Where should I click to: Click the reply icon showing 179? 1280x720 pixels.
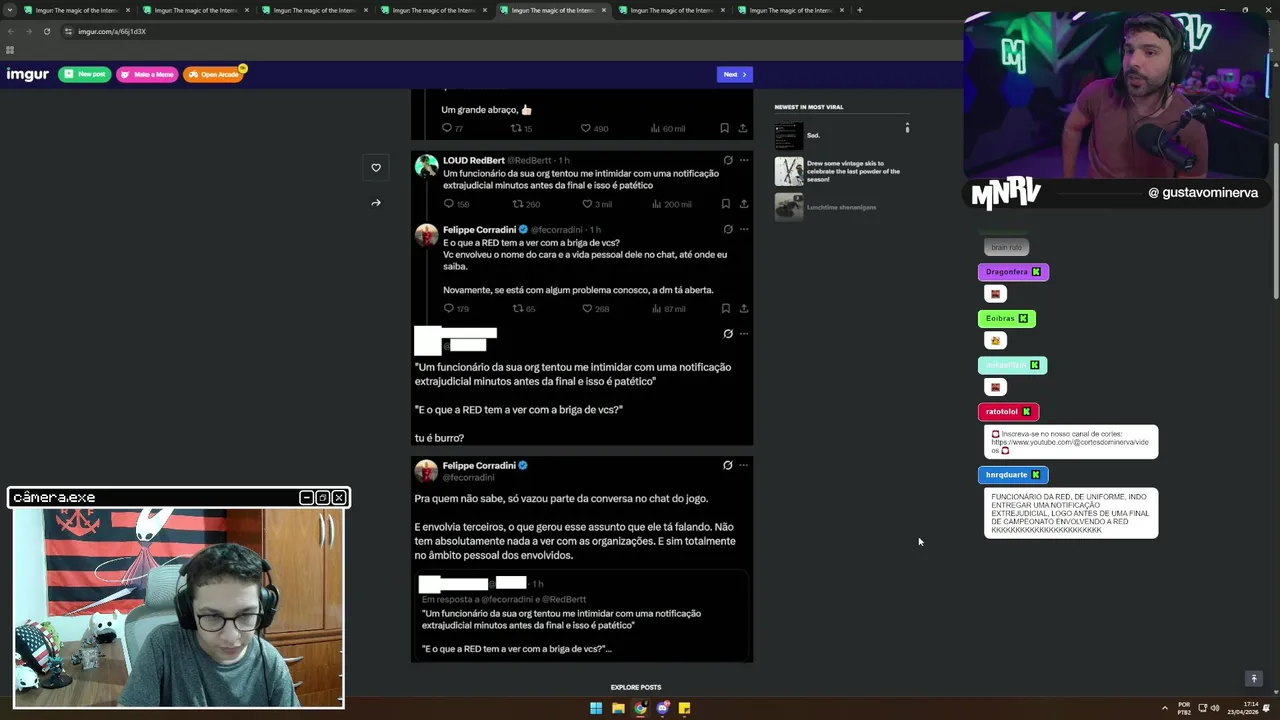[x=449, y=308]
